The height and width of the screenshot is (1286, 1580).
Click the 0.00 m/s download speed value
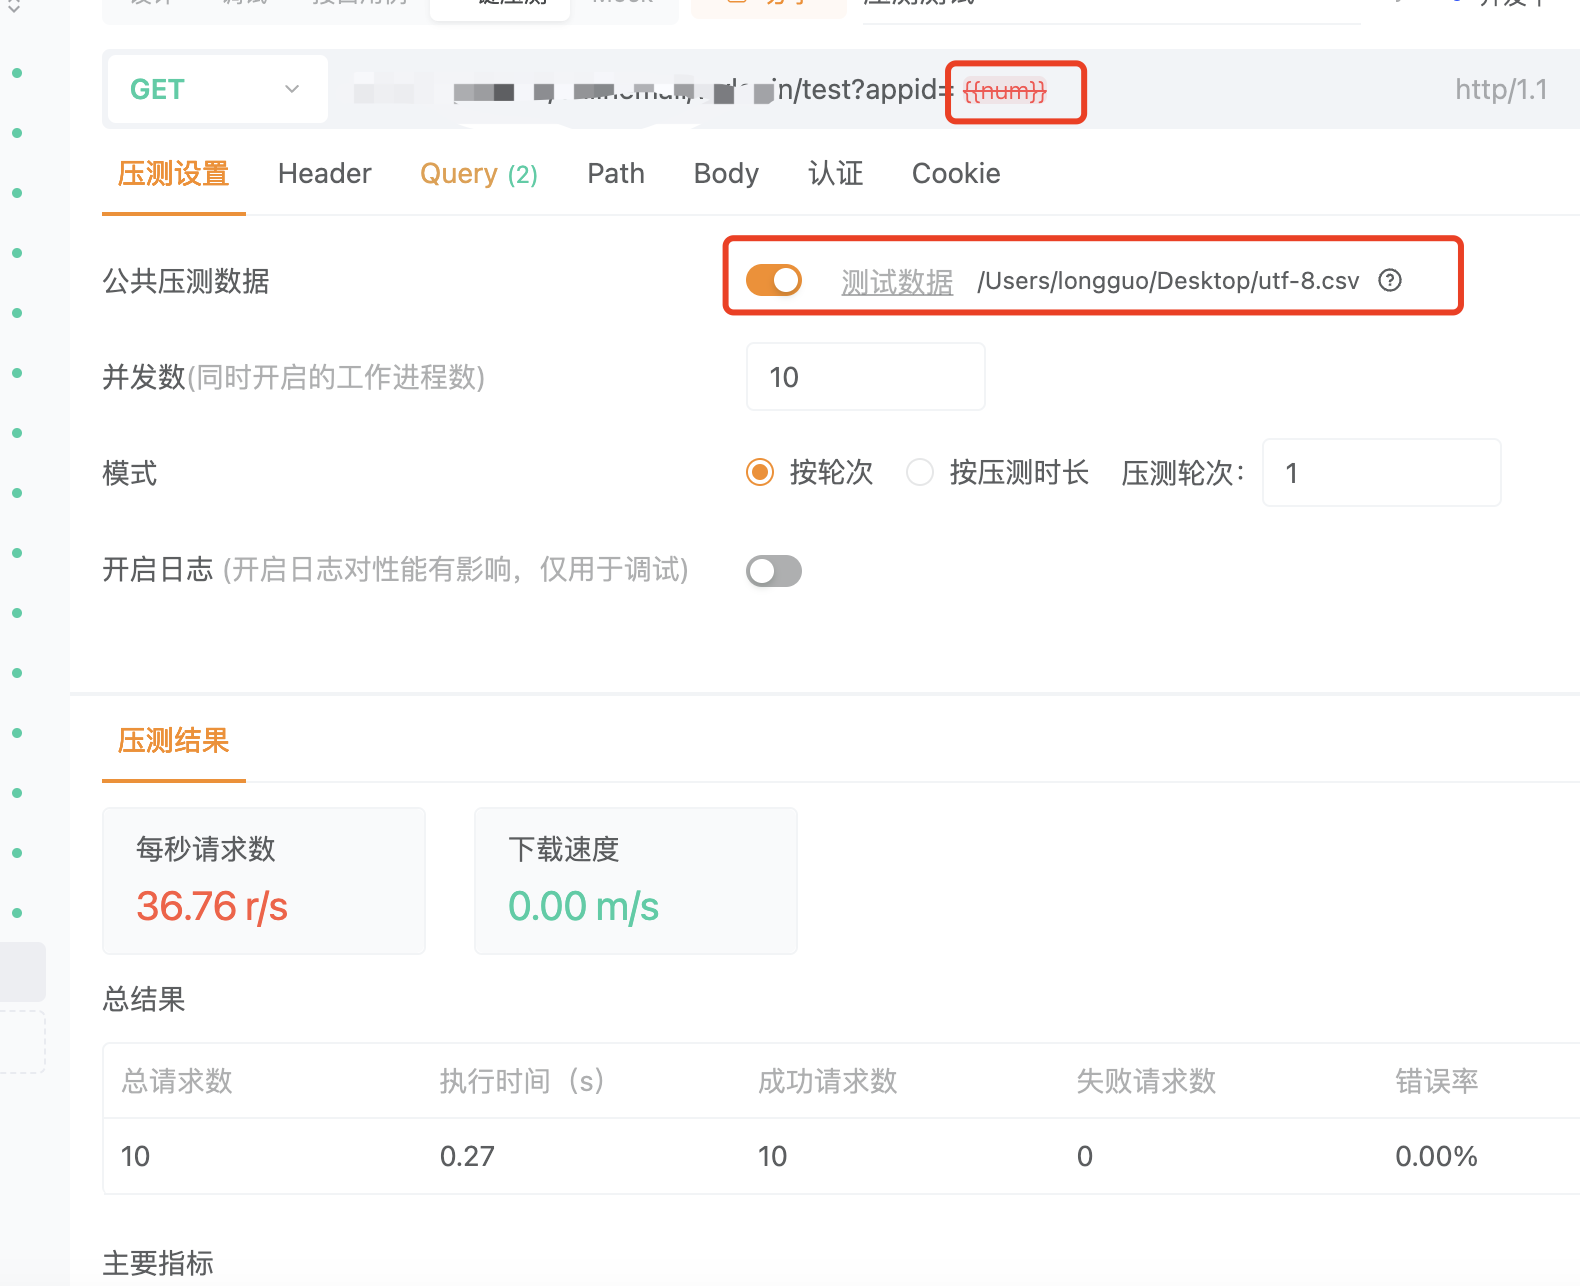point(584,907)
